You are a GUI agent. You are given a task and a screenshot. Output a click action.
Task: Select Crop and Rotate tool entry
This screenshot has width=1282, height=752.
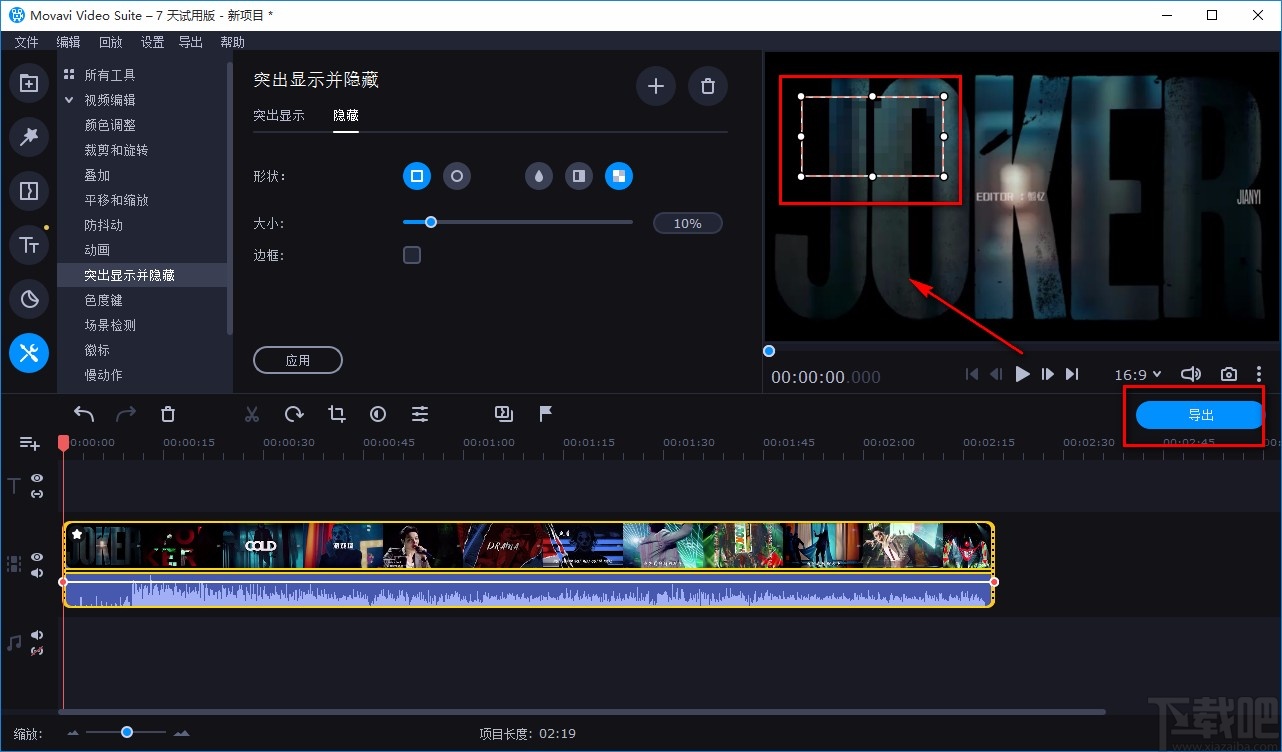click(116, 150)
